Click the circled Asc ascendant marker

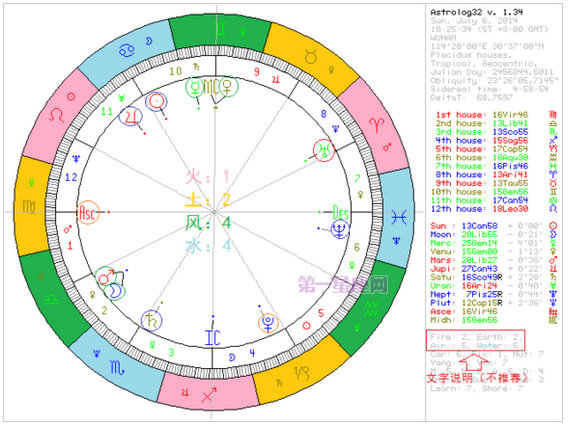pyautogui.click(x=88, y=212)
